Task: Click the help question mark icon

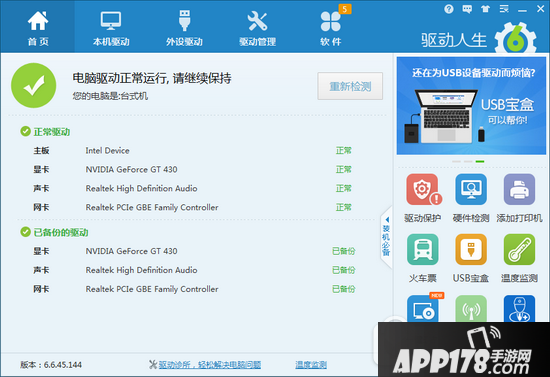Action: (x=448, y=9)
